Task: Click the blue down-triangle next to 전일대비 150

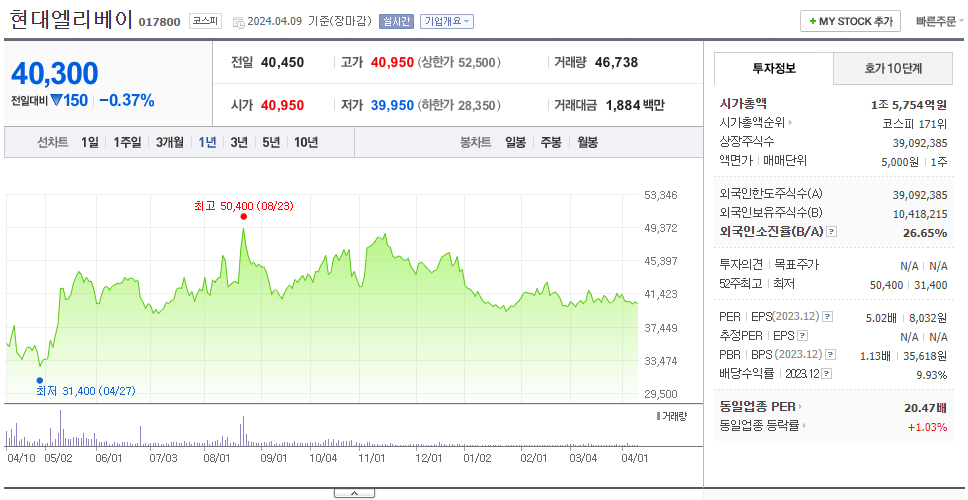Action: click(57, 101)
